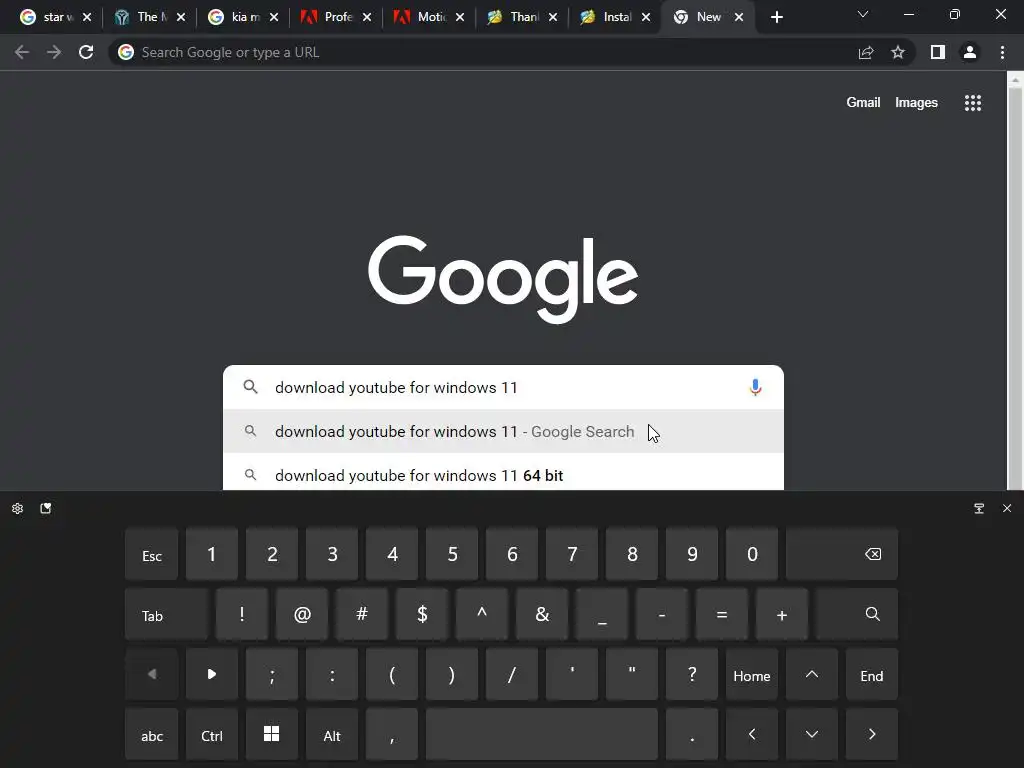
Task: Tap the Windows logo key
Action: click(272, 735)
